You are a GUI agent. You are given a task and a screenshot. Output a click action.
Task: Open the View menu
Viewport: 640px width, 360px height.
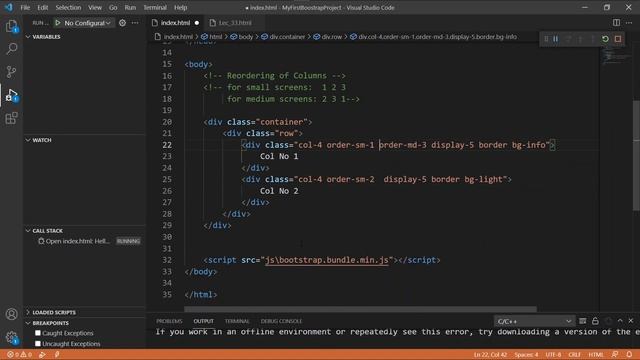[x=95, y=7]
